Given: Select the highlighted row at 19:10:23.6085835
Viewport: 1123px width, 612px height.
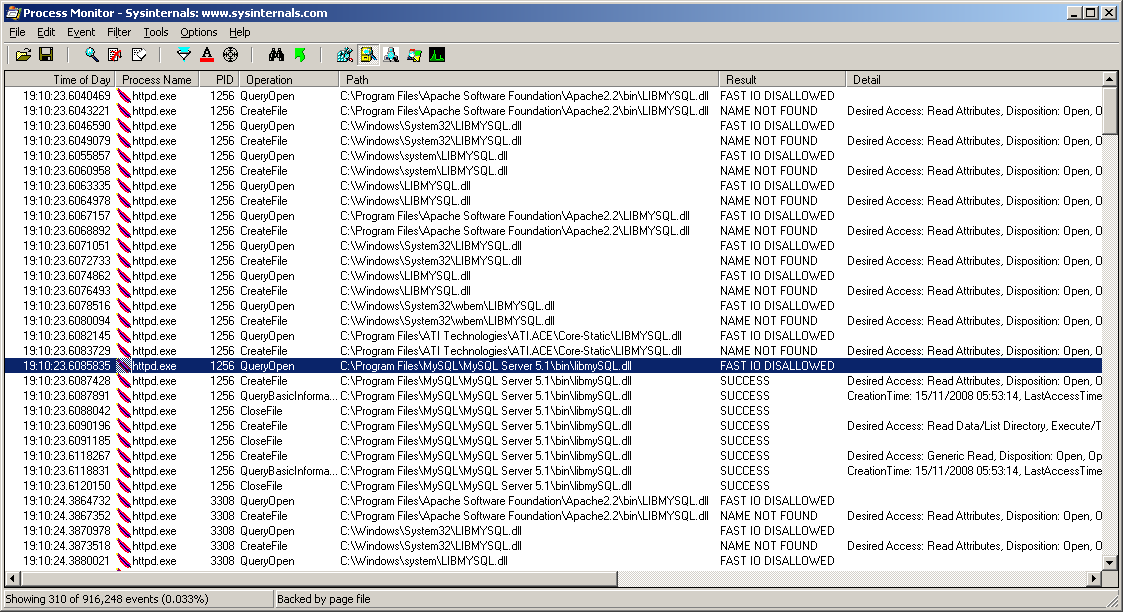Looking at the screenshot, I should point(553,366).
